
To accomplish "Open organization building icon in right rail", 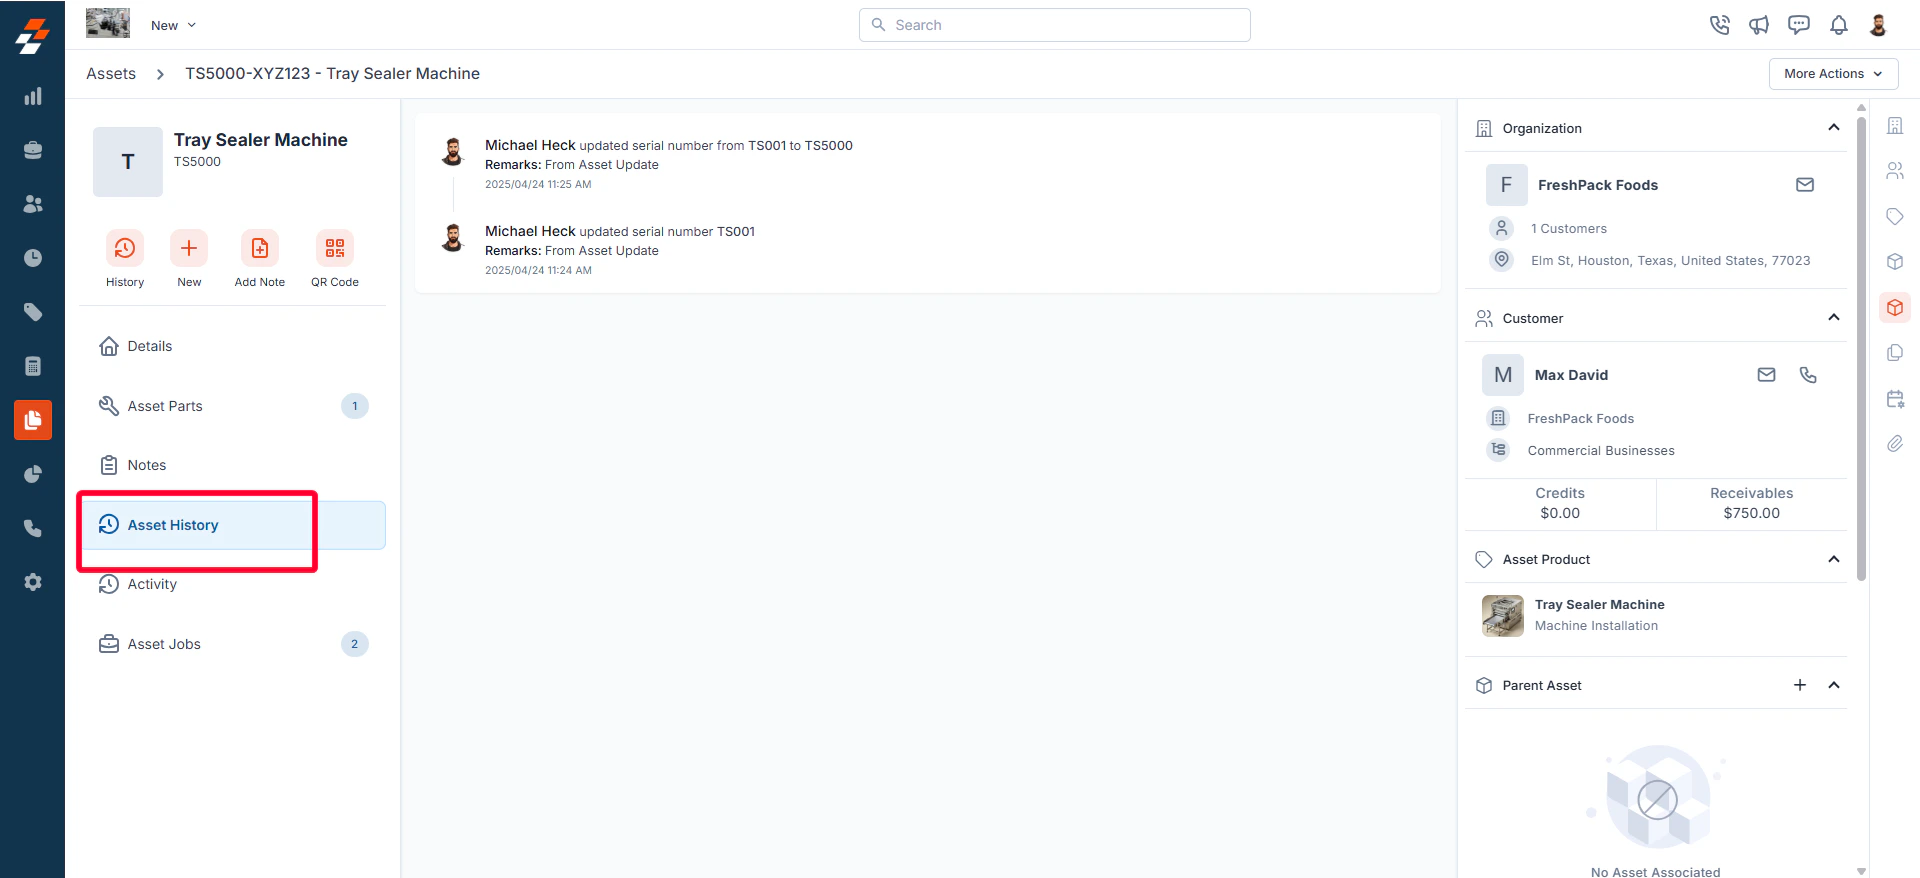I will pos(1895,126).
